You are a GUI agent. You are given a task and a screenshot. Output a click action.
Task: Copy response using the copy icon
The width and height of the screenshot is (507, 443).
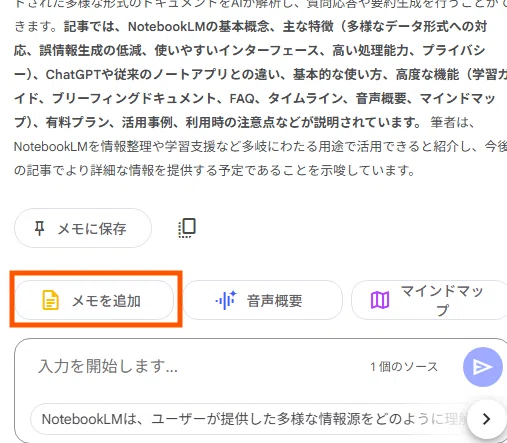point(187,228)
